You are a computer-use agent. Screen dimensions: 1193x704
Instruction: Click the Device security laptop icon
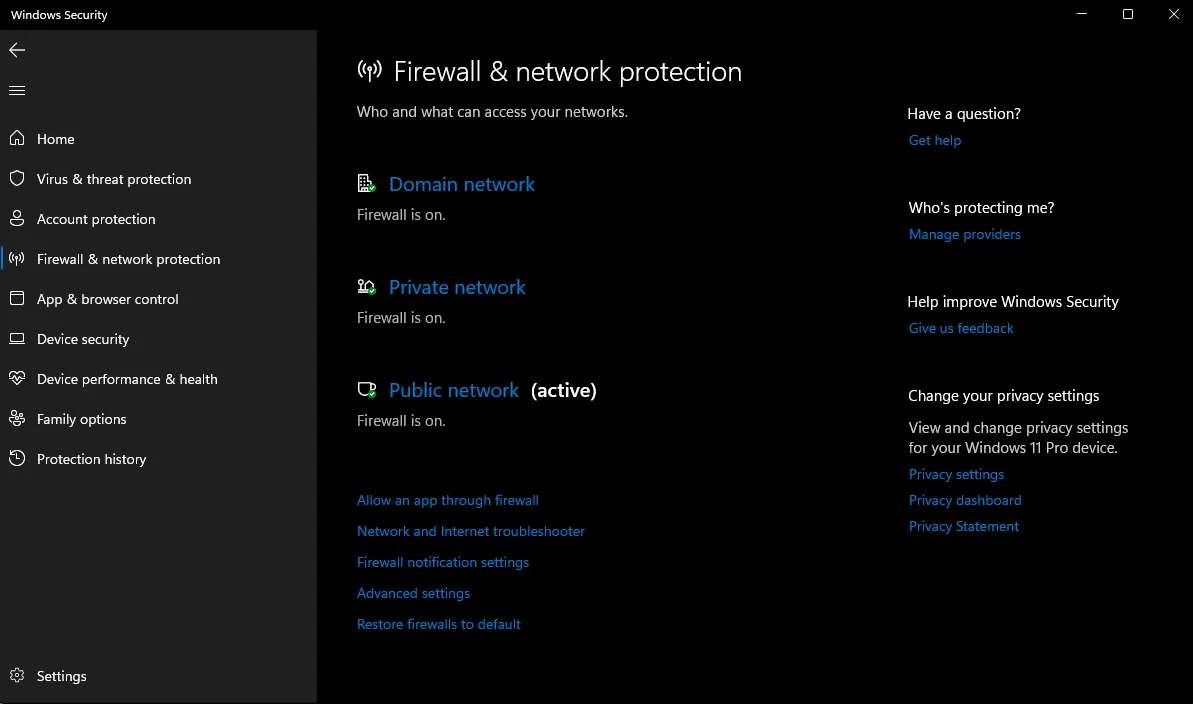pyautogui.click(x=17, y=339)
